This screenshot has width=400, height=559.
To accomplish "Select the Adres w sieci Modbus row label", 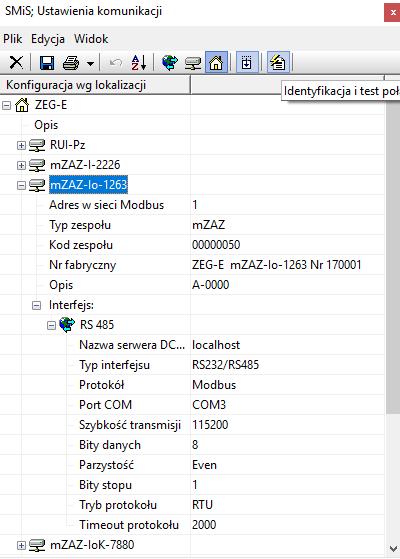I will [x=107, y=205].
